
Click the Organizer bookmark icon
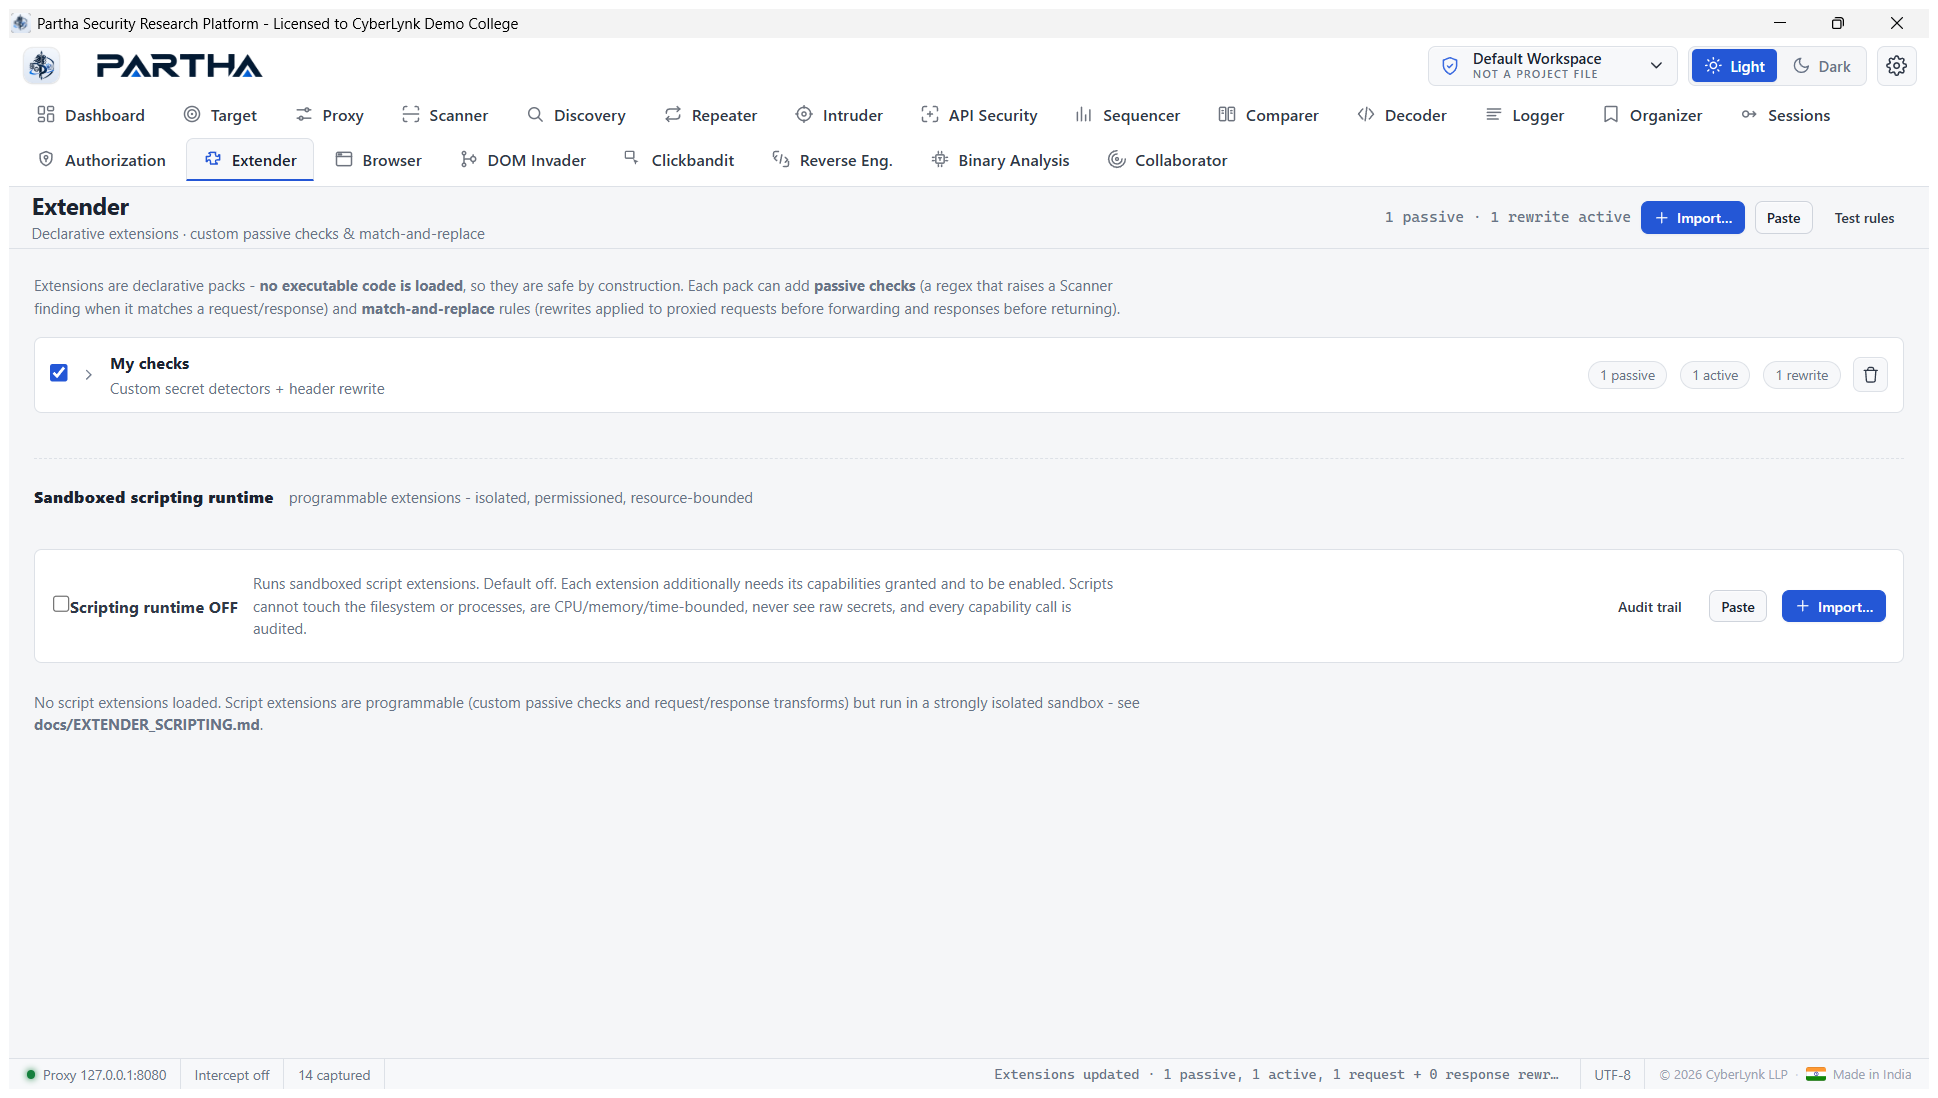(1611, 115)
